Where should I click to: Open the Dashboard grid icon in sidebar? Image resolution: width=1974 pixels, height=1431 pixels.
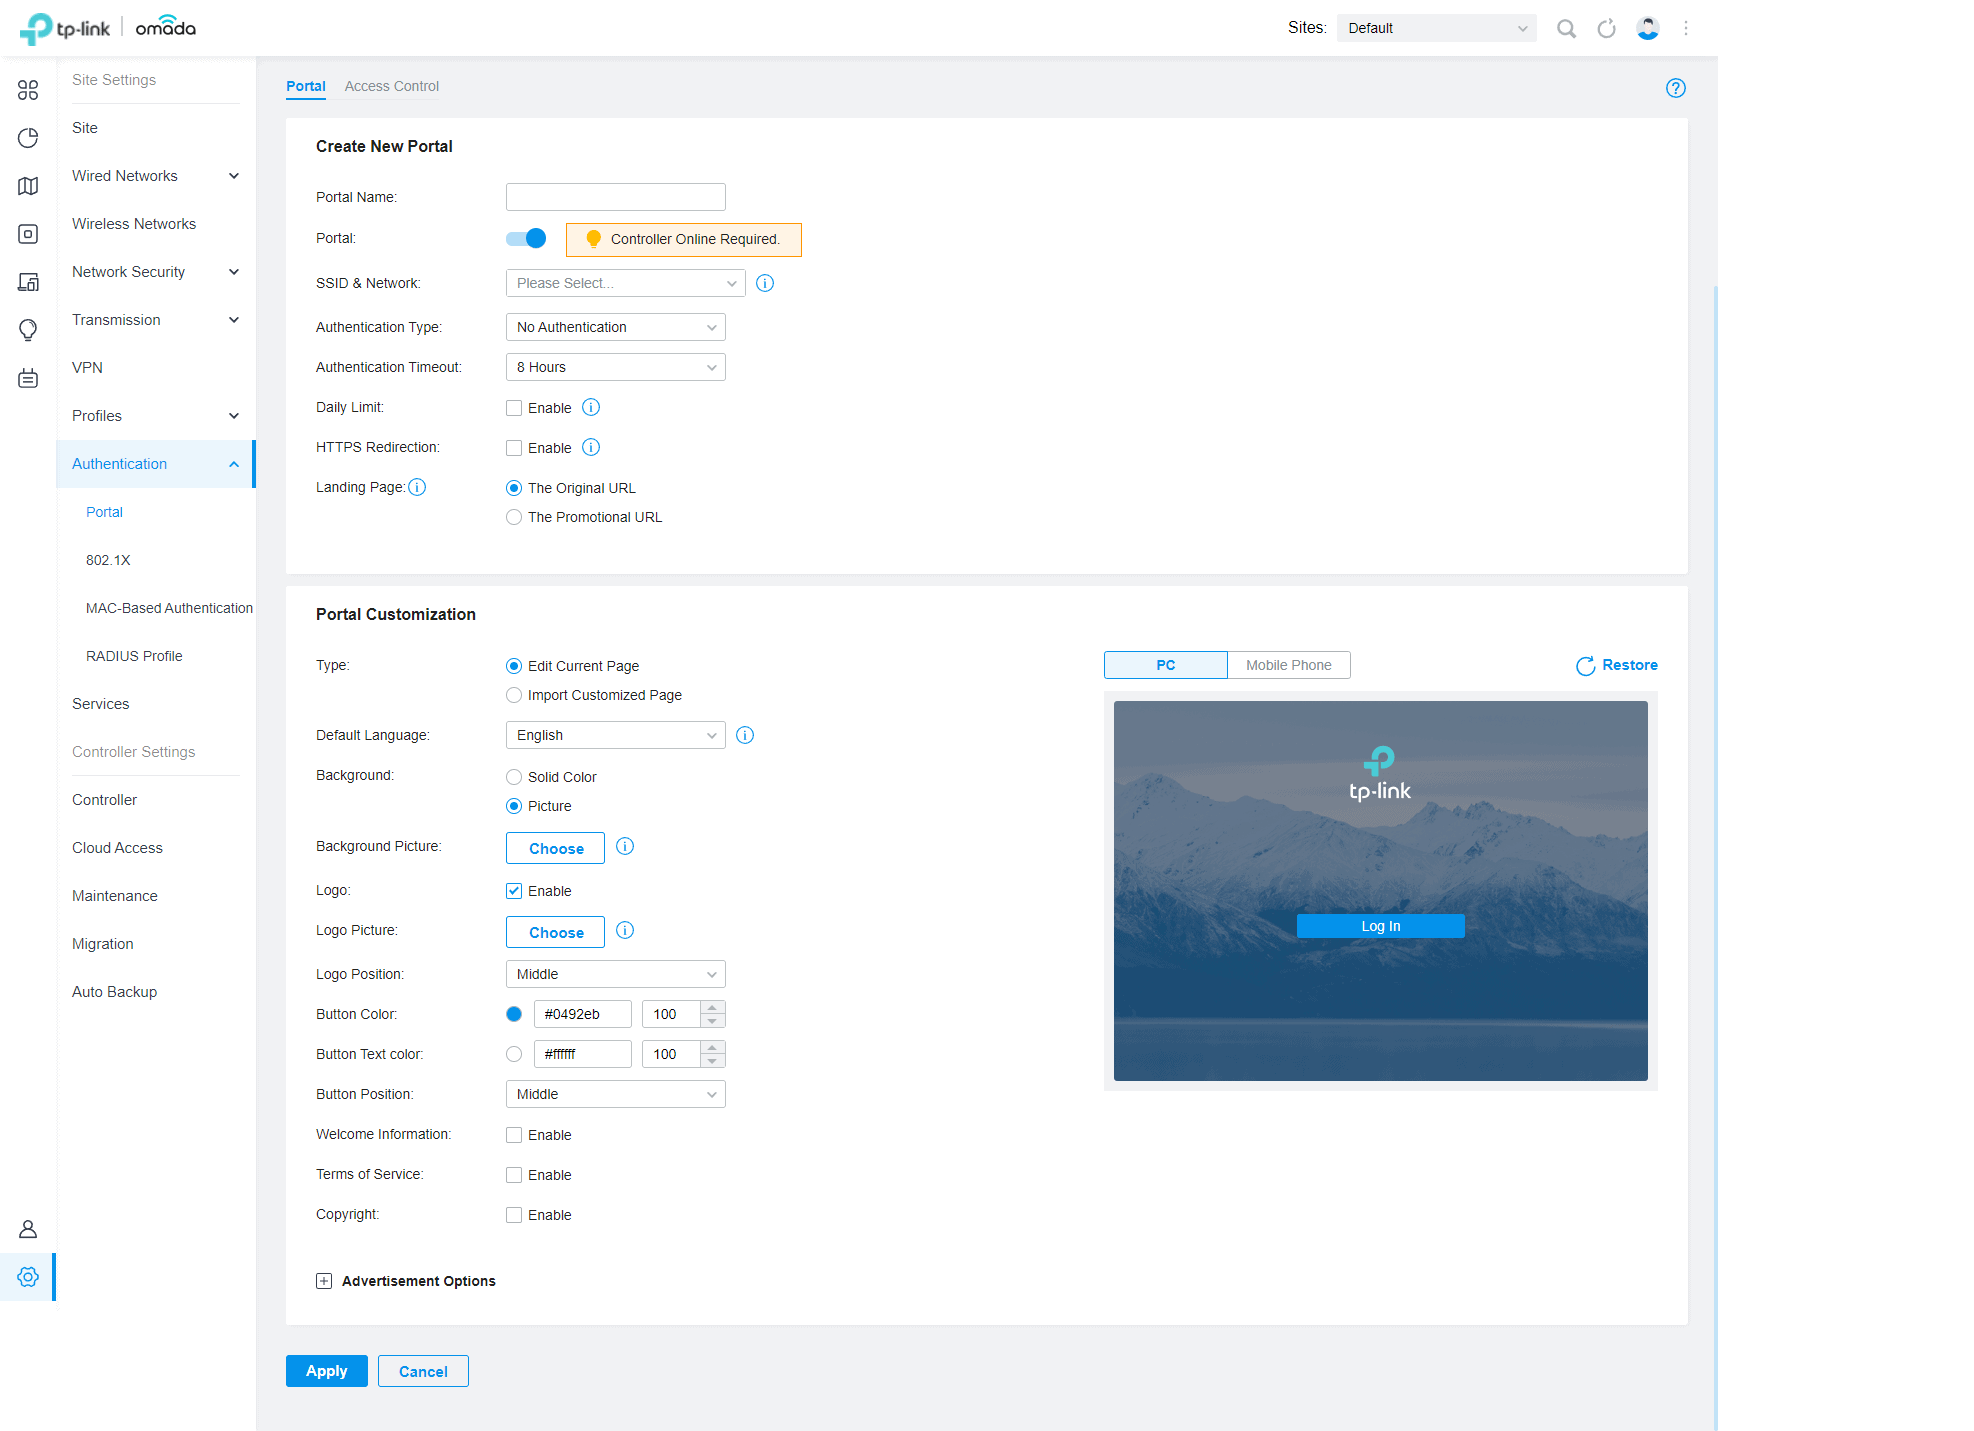pyautogui.click(x=28, y=90)
